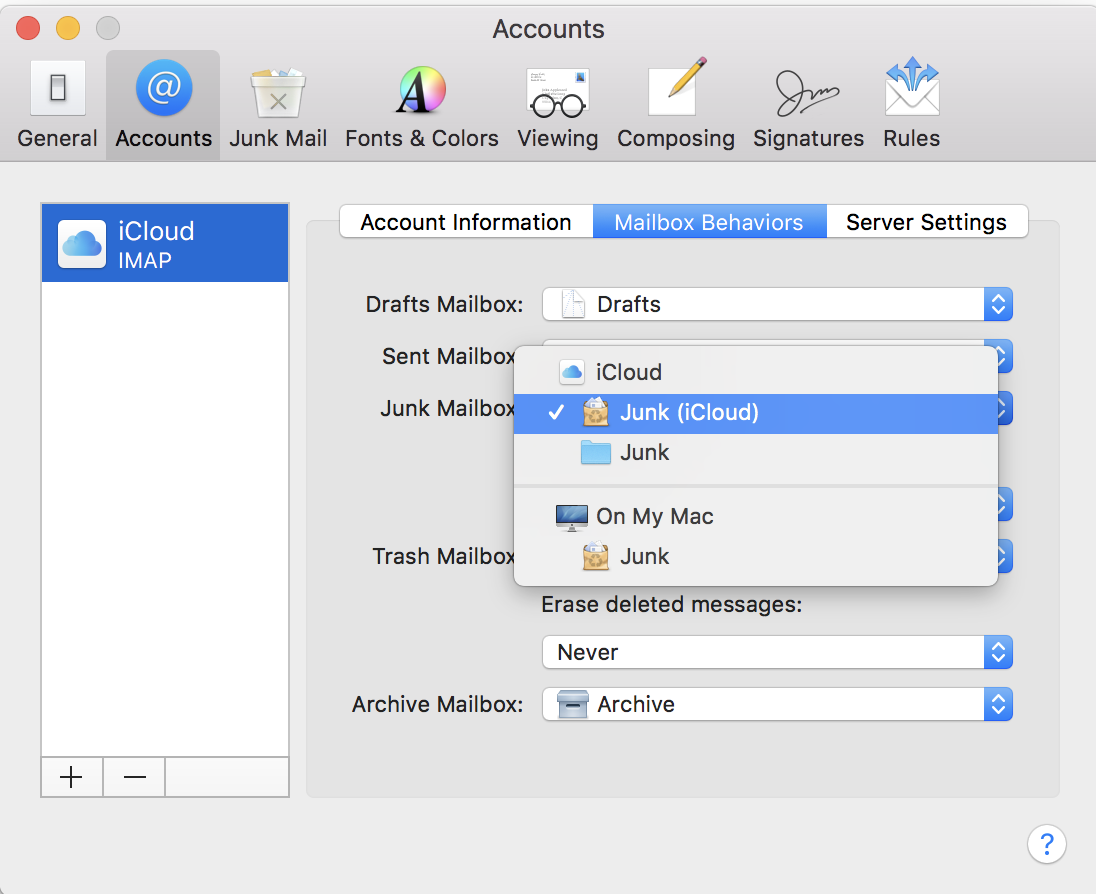Open the Composing preferences pane
1096x894 pixels.
tap(675, 105)
